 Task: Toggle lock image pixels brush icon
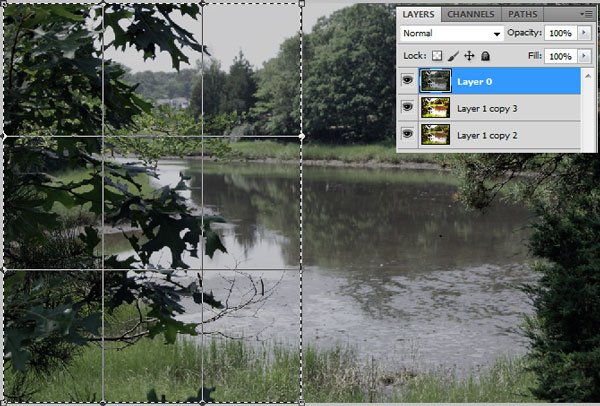(x=453, y=56)
